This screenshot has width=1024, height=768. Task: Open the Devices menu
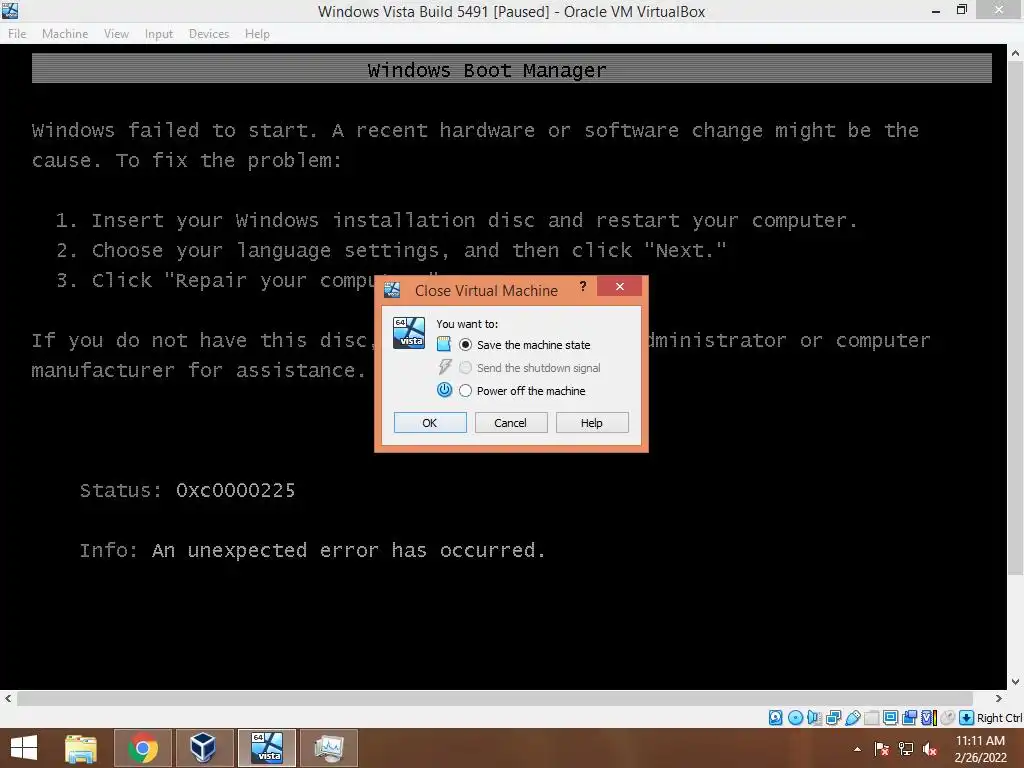pyautogui.click(x=209, y=33)
